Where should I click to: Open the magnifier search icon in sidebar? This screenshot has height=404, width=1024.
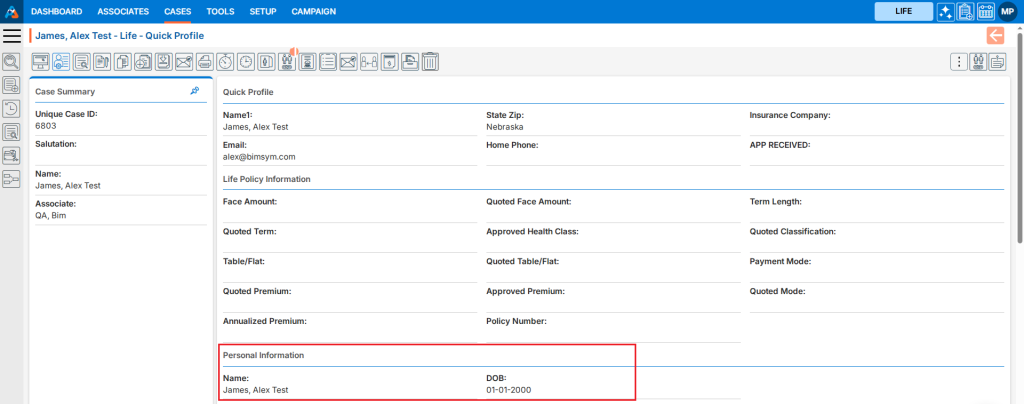[12, 62]
